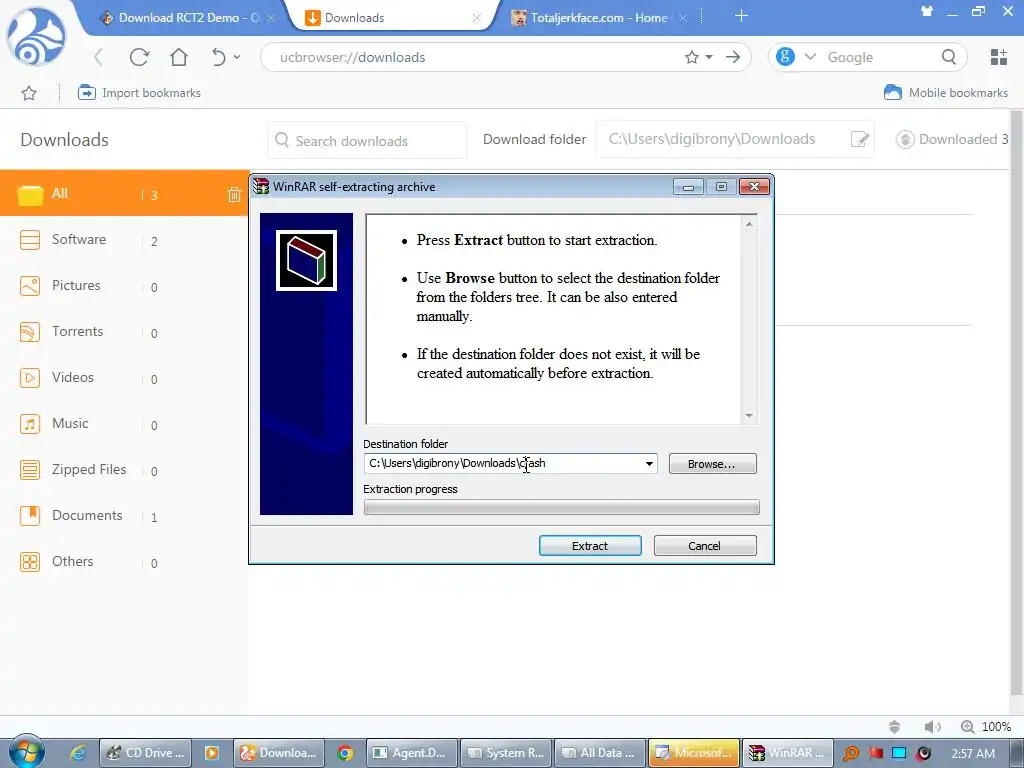The width and height of the screenshot is (1024, 768).
Task: Click the Browse... button
Action: pos(712,464)
